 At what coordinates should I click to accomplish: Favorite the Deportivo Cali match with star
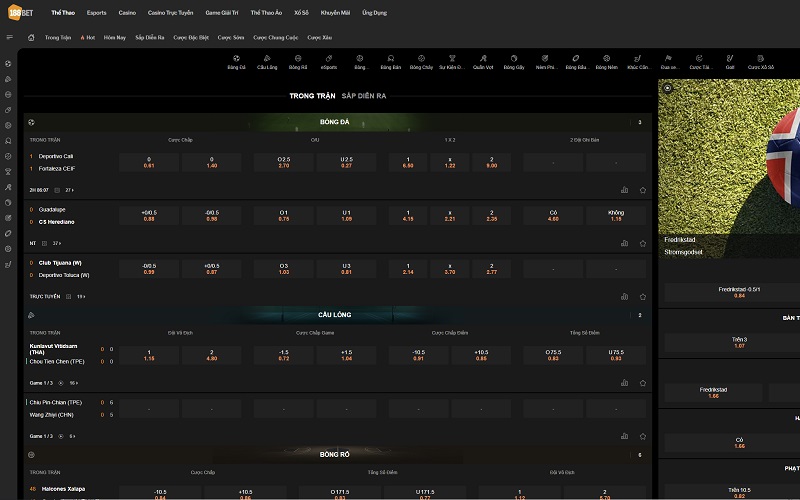coord(643,189)
